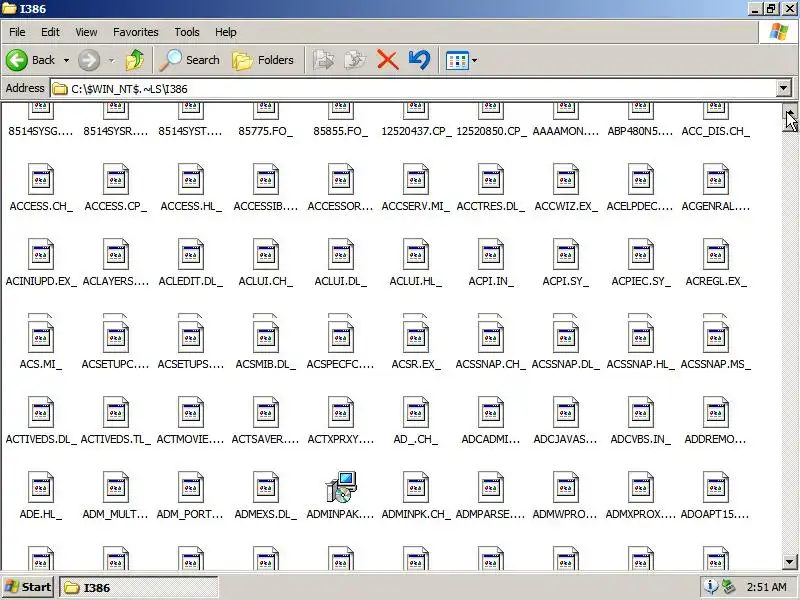Select the ACPI.SY_ file icon
Viewport: 800px width, 600px height.
click(566, 254)
